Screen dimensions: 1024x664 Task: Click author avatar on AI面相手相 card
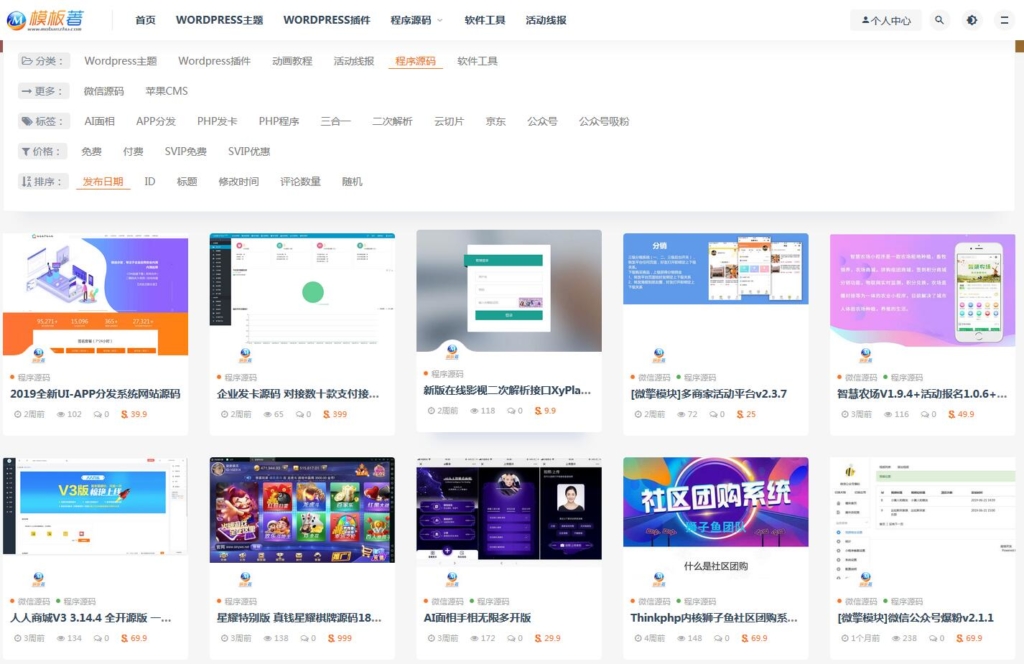click(x=452, y=579)
